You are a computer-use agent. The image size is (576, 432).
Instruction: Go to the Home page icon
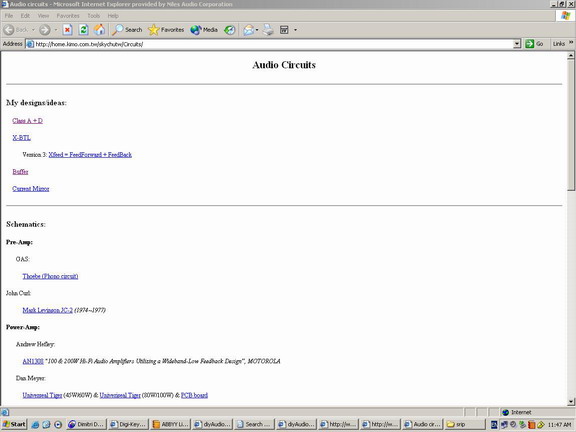(99, 30)
